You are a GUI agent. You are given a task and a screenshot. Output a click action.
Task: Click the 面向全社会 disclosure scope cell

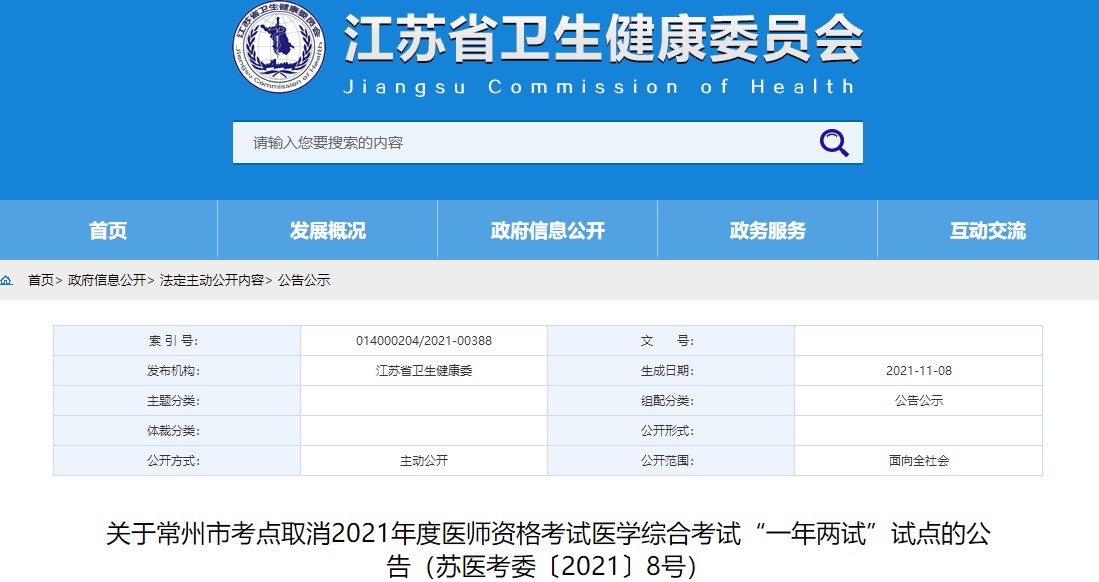pos(918,461)
